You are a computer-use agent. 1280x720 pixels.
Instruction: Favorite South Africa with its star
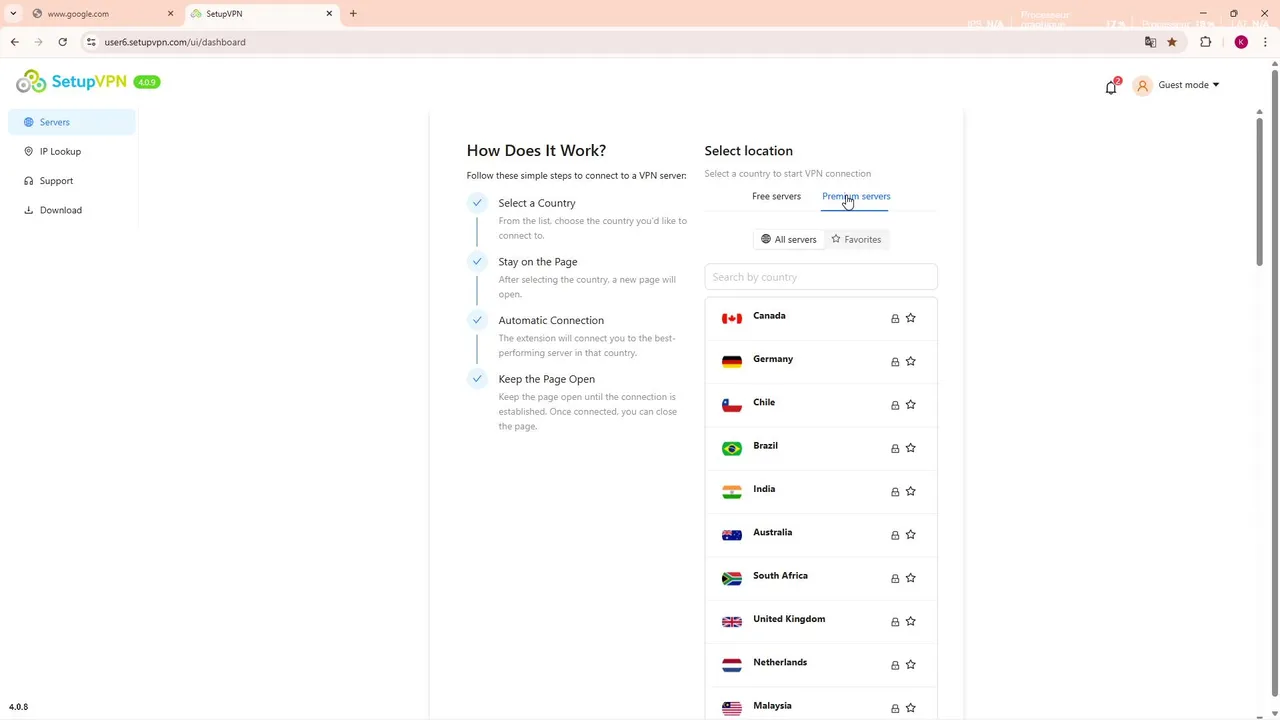(x=910, y=578)
